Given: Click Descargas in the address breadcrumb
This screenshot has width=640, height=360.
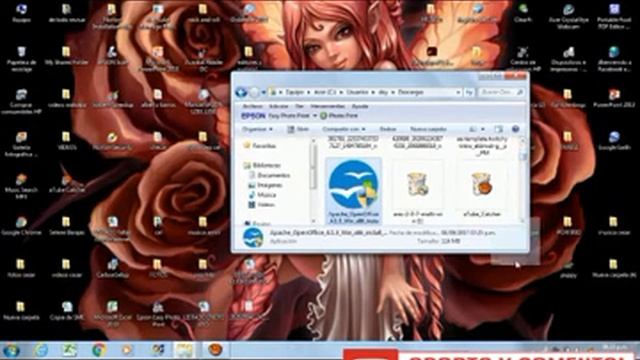Looking at the screenshot, I should (410, 93).
